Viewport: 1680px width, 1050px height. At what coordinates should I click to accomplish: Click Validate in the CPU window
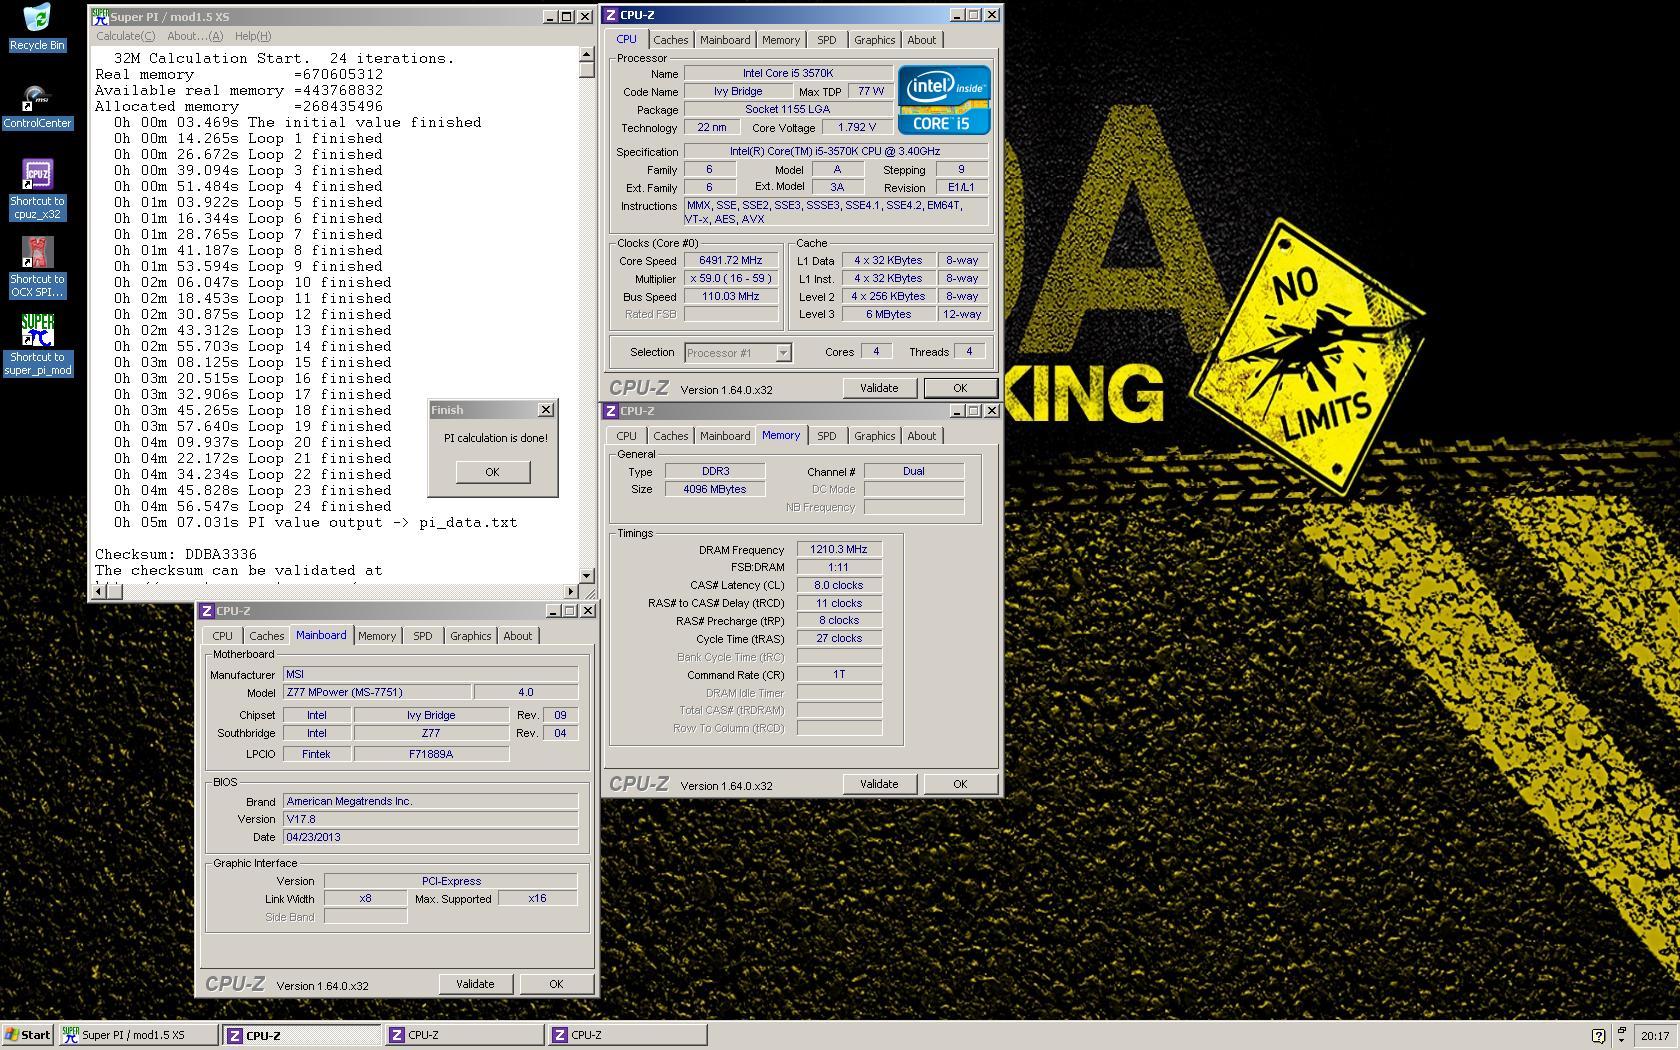879,388
